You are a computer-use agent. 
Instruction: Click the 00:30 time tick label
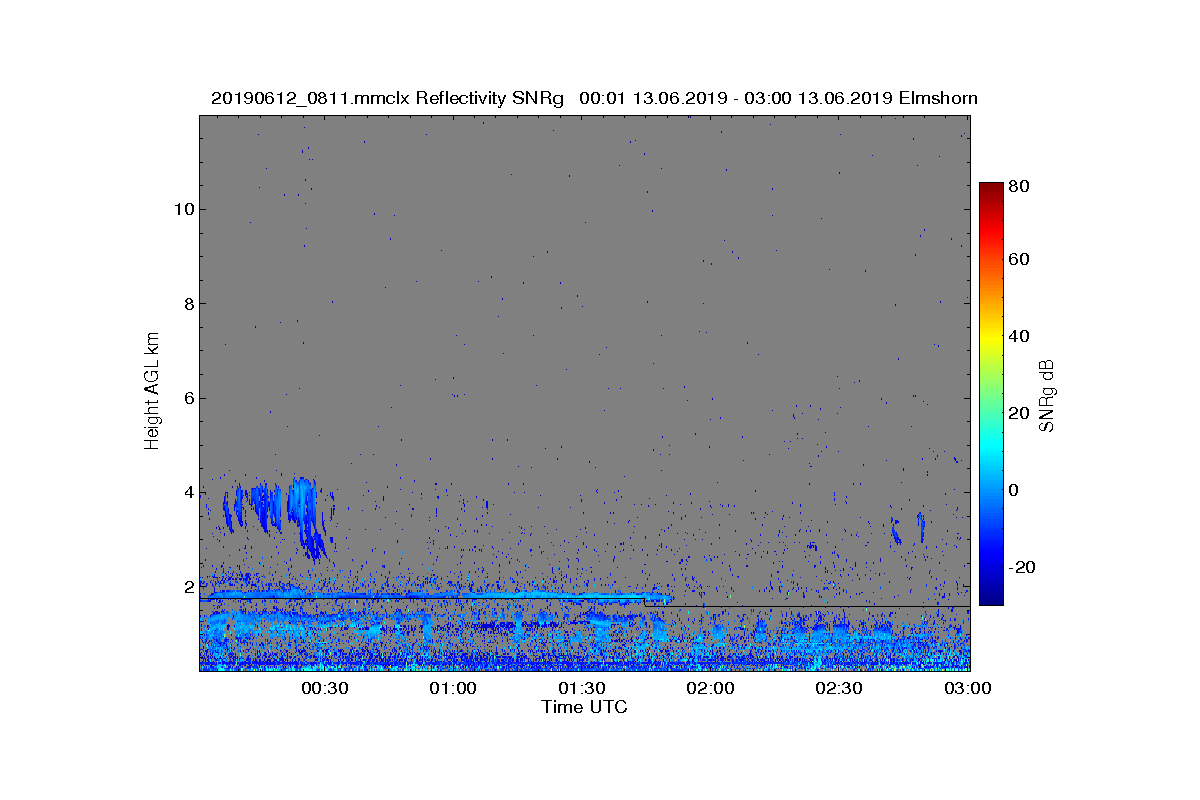[x=324, y=688]
